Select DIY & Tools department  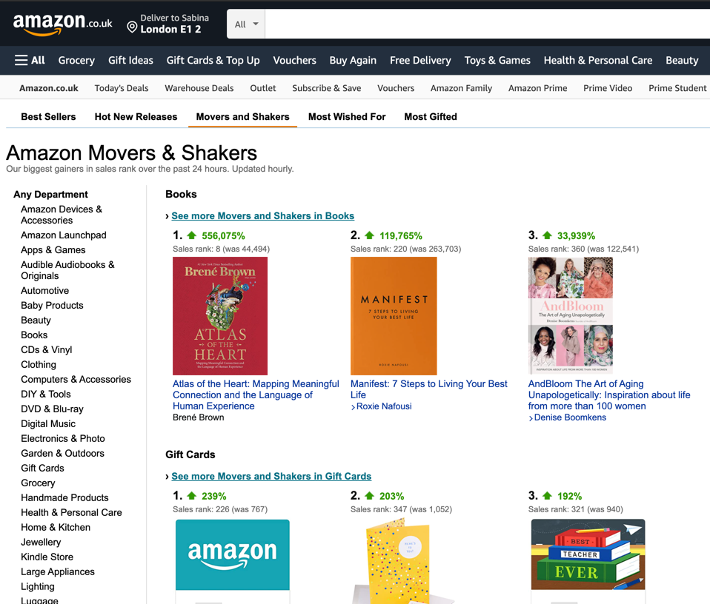46,394
